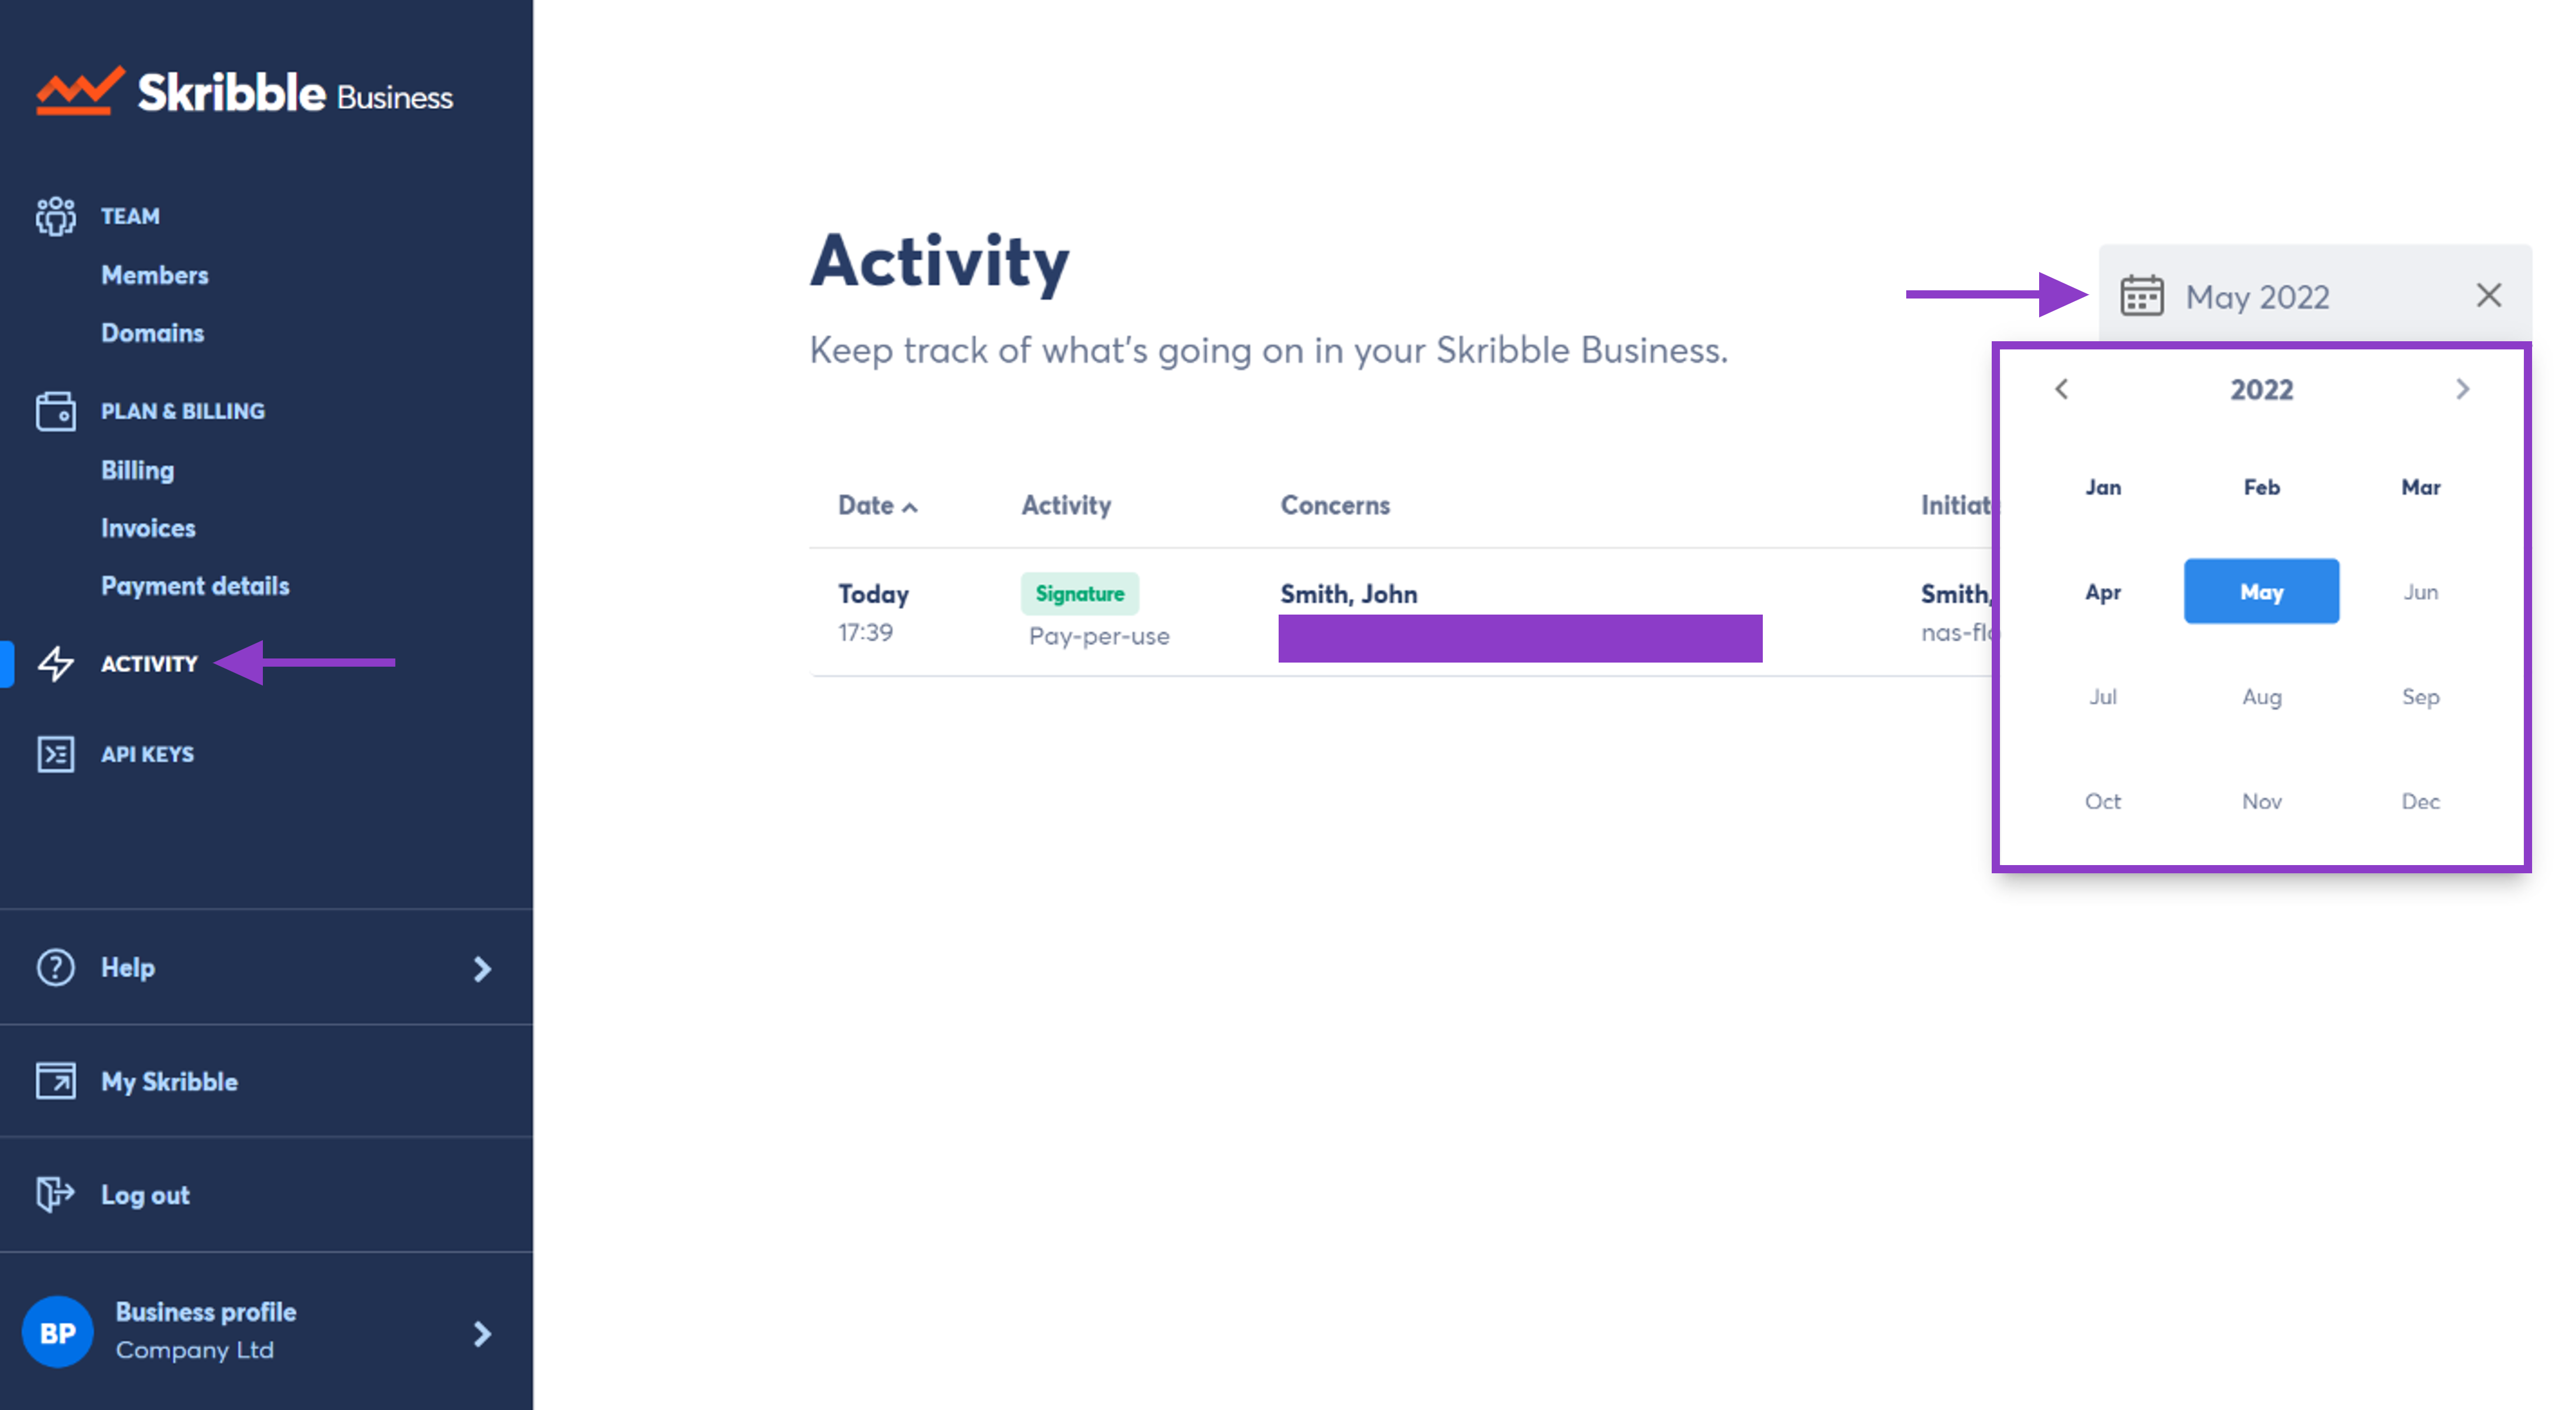This screenshot has width=2576, height=1410.
Task: Select May in the month picker
Action: [2261, 591]
